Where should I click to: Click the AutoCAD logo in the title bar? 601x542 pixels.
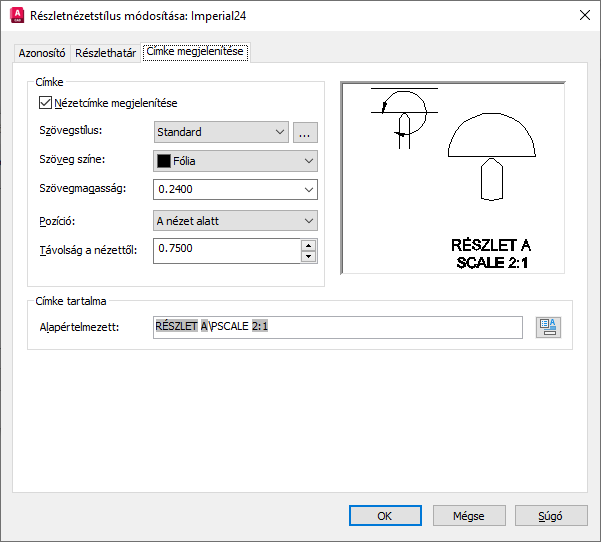[x=17, y=15]
